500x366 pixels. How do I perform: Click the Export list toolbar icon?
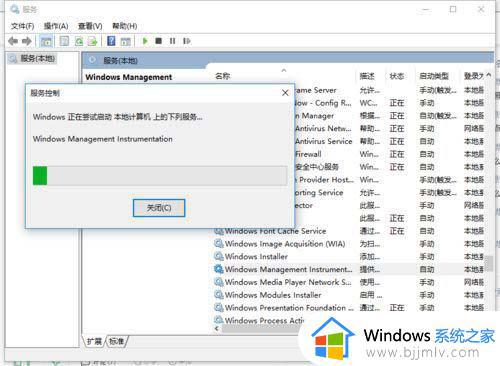(x=92, y=41)
